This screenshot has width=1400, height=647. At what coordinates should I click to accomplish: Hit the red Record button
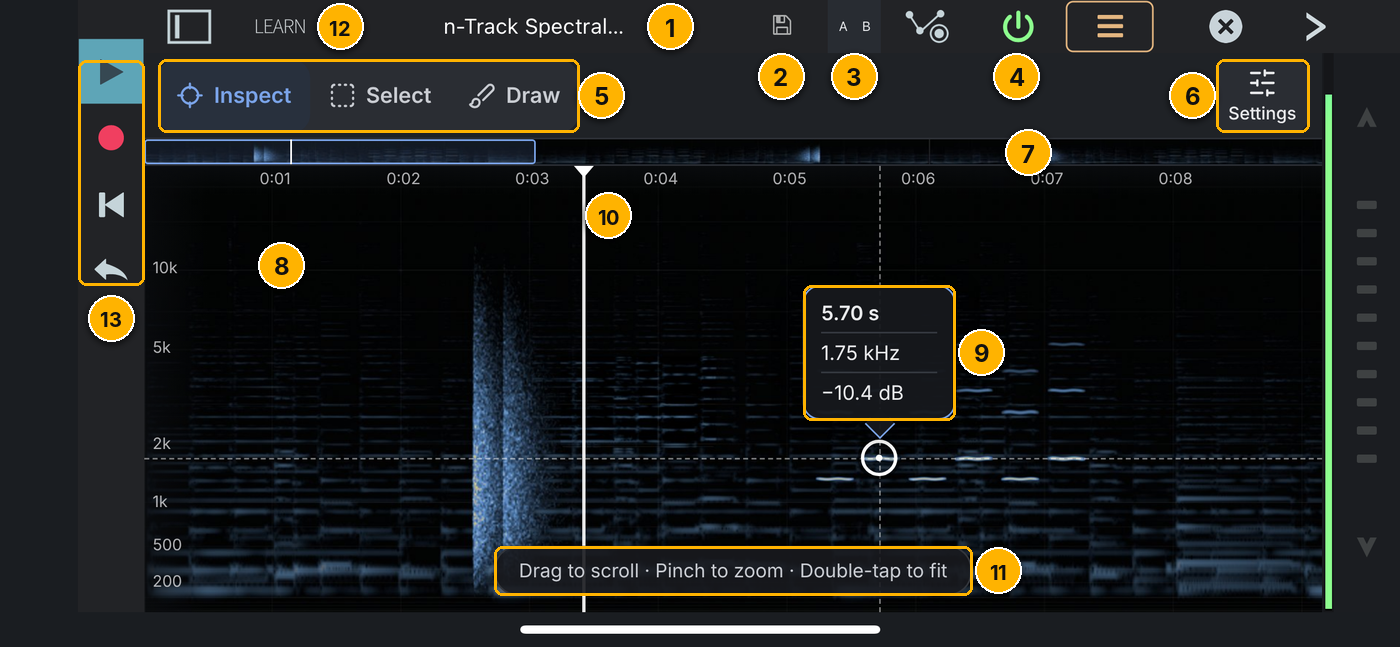pos(111,138)
